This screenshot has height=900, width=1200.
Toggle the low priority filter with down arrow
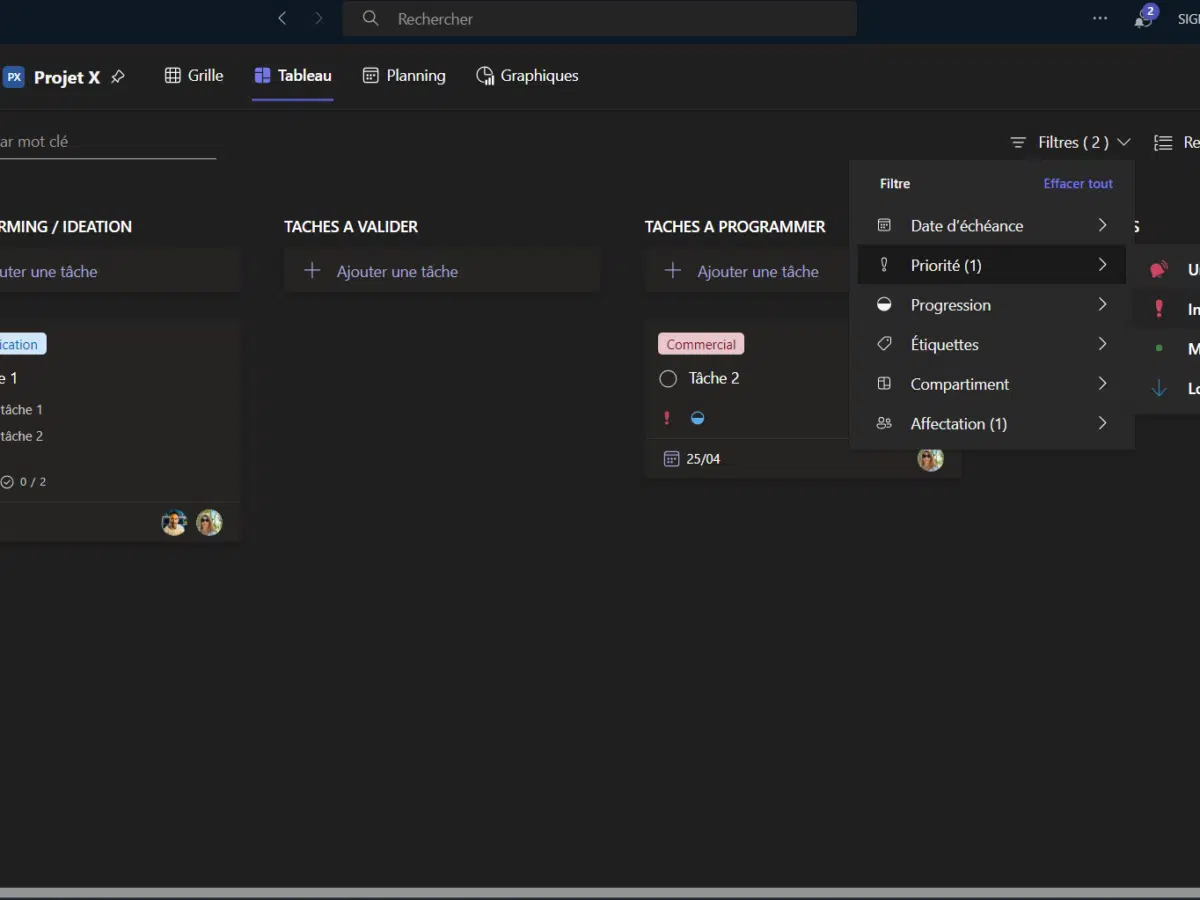click(x=1160, y=389)
